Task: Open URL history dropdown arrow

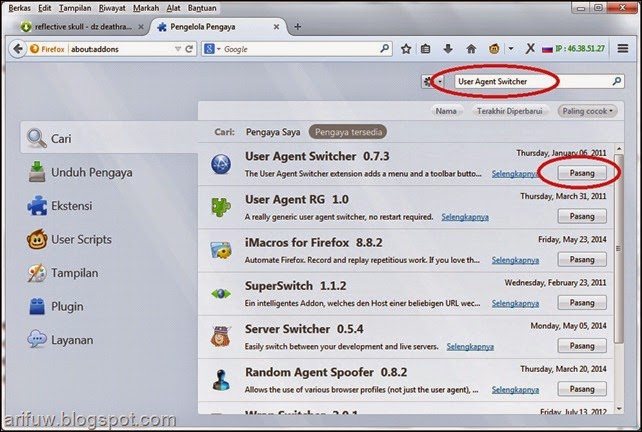Action: [x=178, y=49]
